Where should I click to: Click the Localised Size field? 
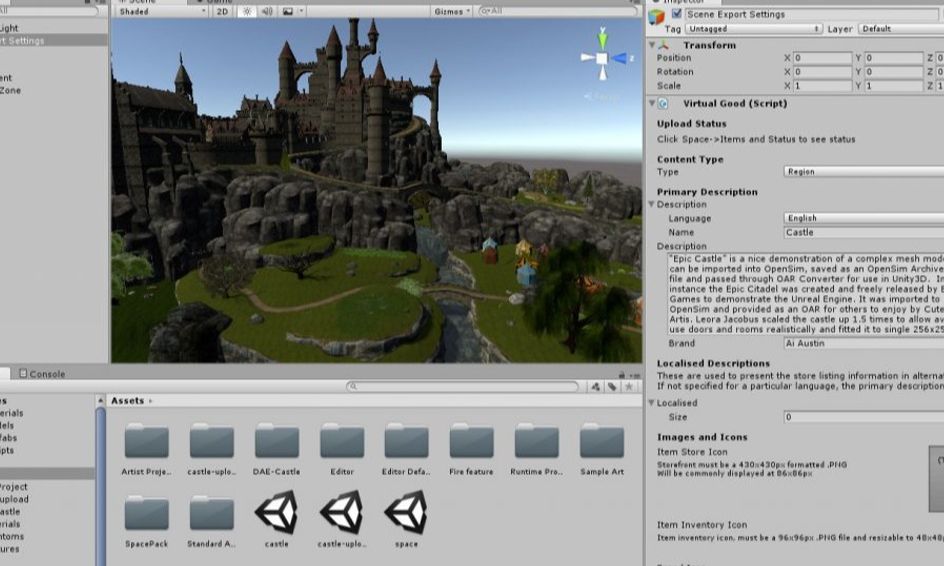tap(864, 417)
